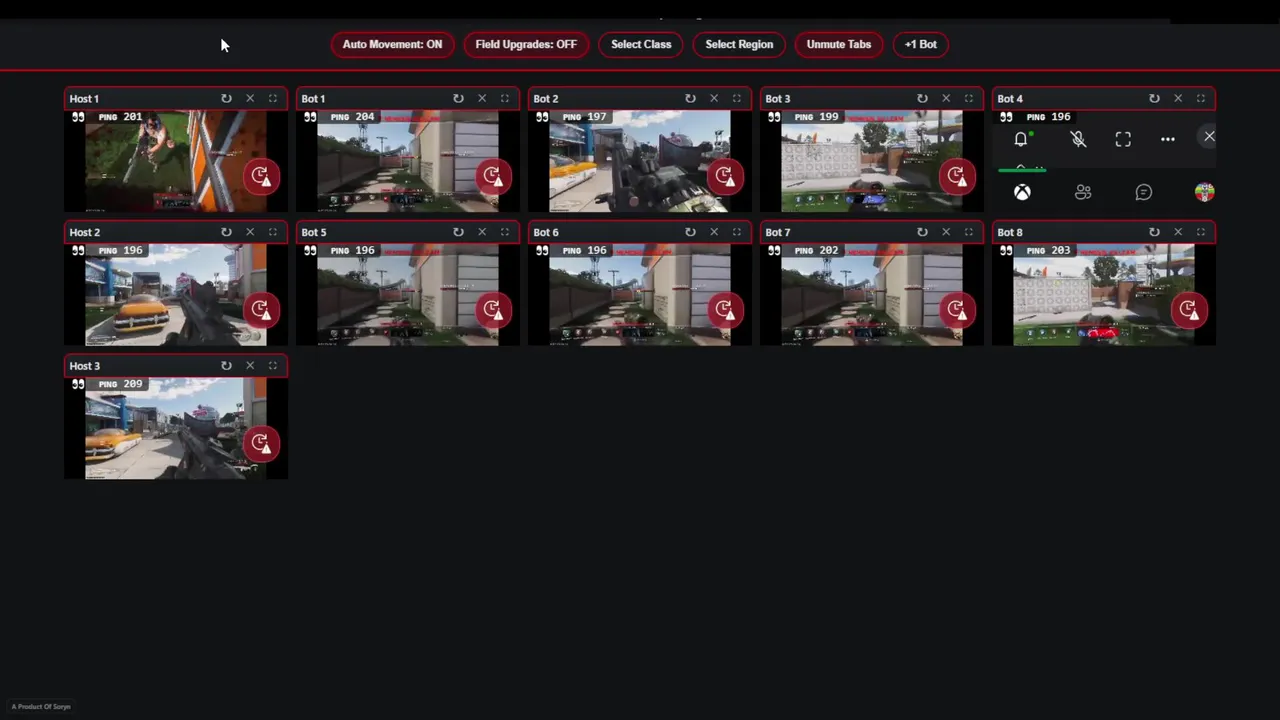Click the Bot 2 game stream thumbnail
The image size is (1280, 720).
click(x=640, y=161)
